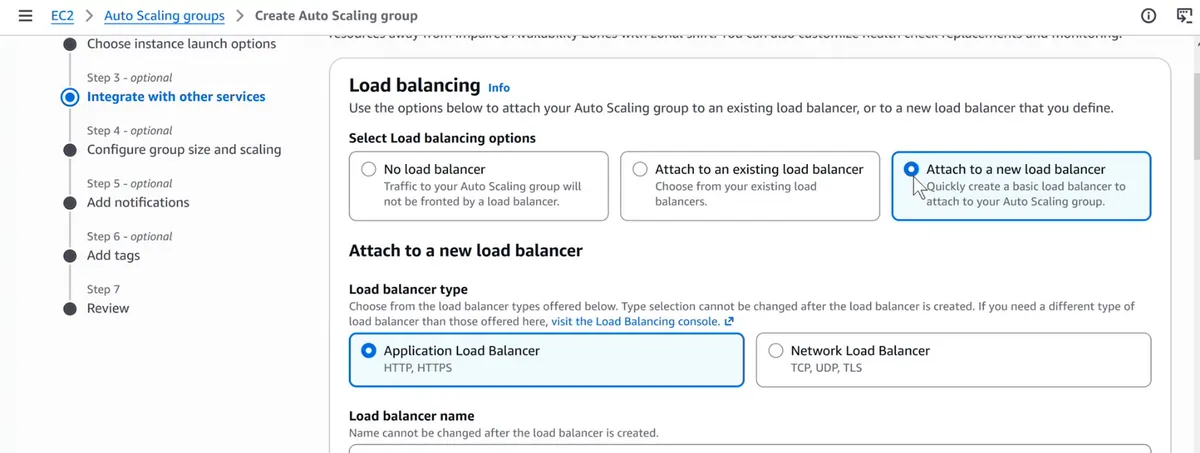Visit the Load Balancing console link
Screen dimensions: 1200x453
point(642,321)
